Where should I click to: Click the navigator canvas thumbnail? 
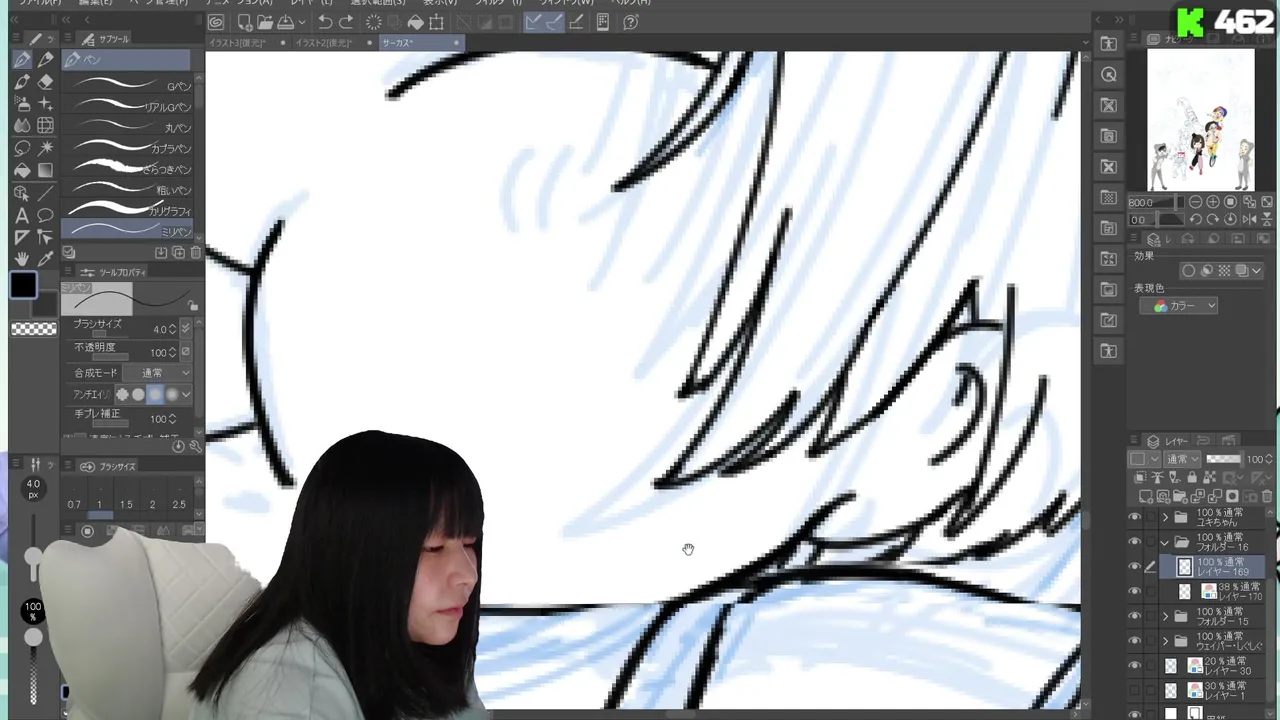[1200, 120]
